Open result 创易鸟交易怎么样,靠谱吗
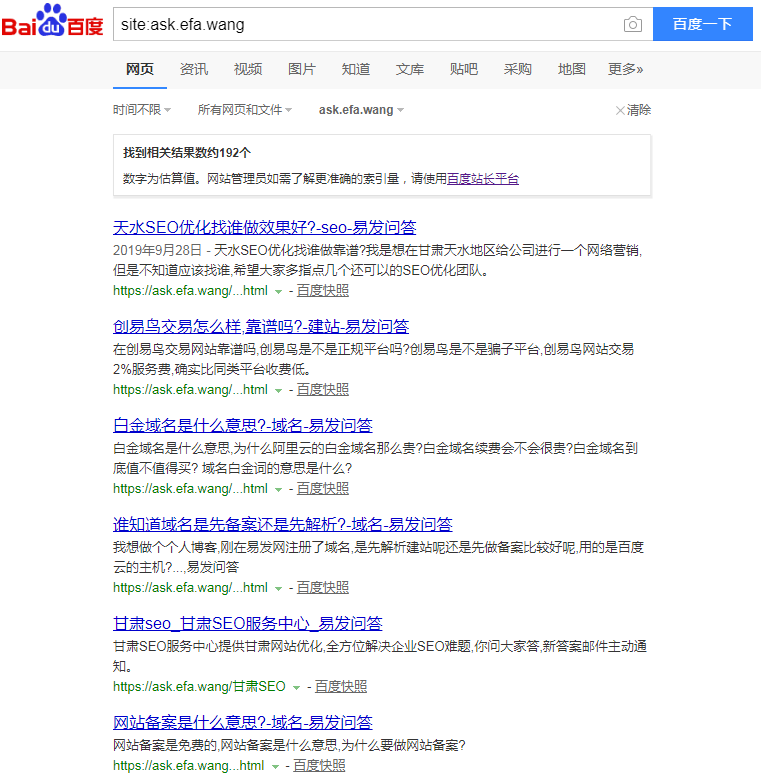This screenshot has height=775, width=761. coord(261,326)
